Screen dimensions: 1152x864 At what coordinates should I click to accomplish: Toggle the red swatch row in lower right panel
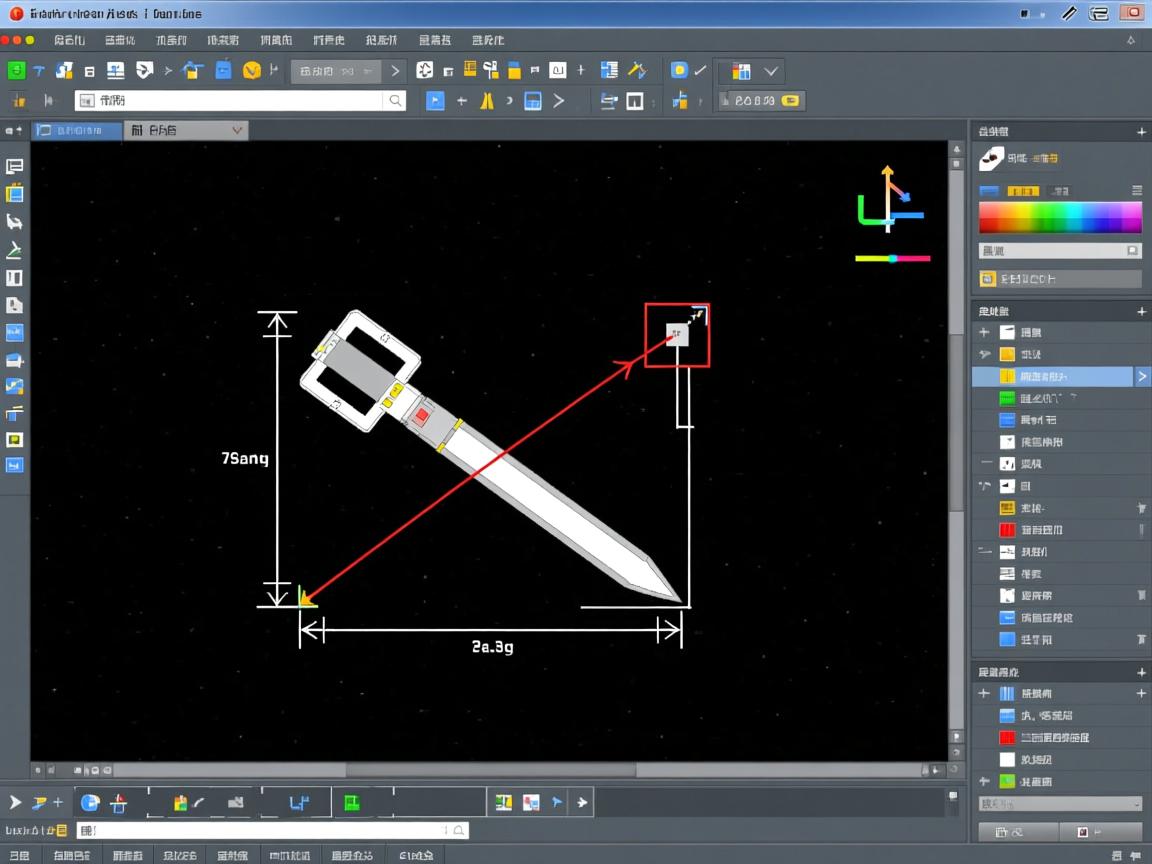tap(1007, 737)
